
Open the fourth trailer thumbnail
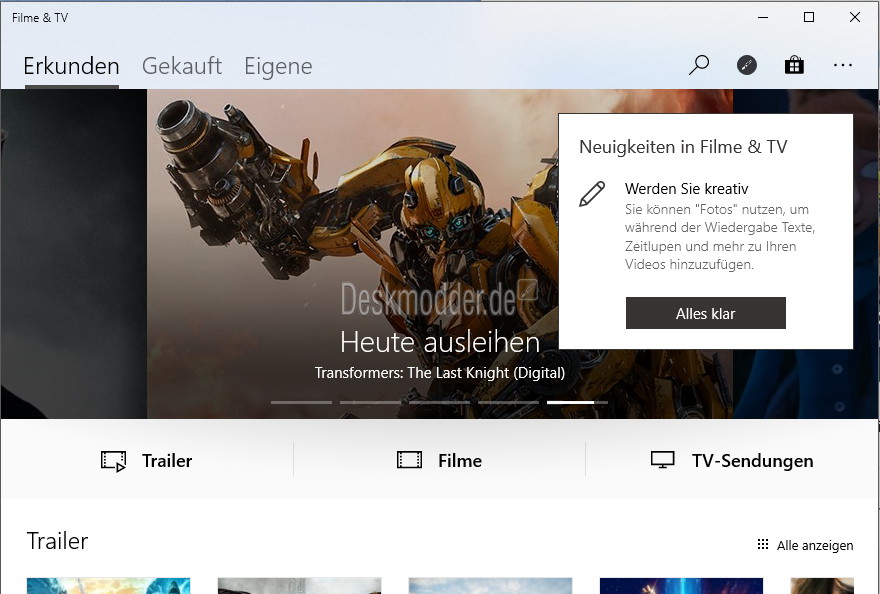[681, 586]
